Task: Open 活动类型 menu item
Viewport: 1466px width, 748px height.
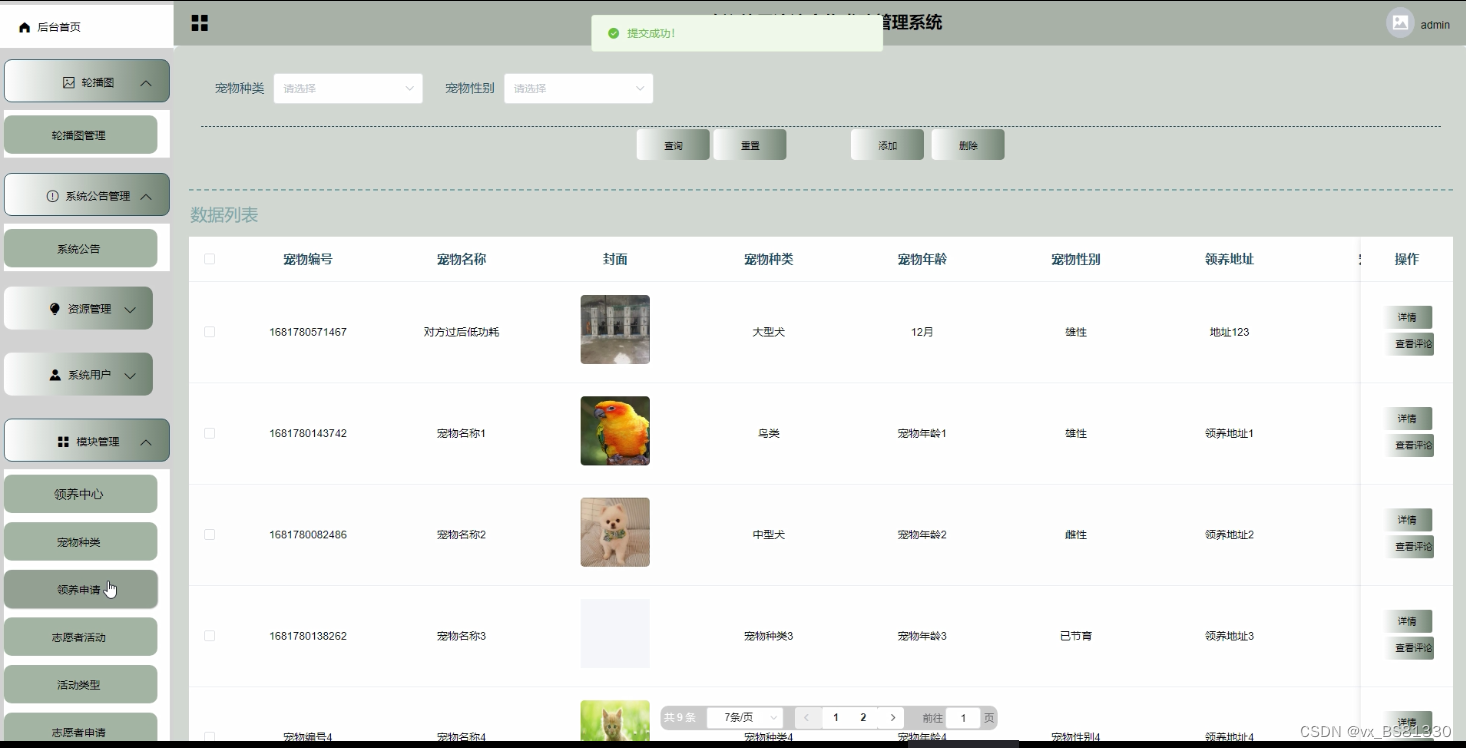Action: 80,685
